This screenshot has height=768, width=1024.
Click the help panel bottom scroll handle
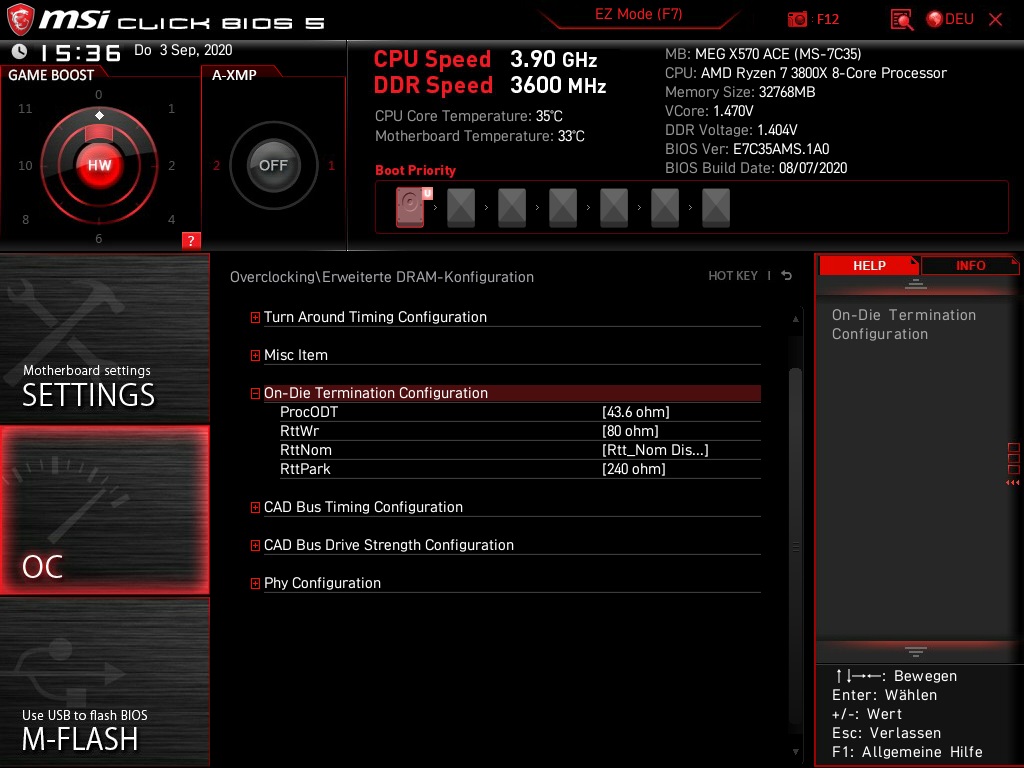point(916,652)
